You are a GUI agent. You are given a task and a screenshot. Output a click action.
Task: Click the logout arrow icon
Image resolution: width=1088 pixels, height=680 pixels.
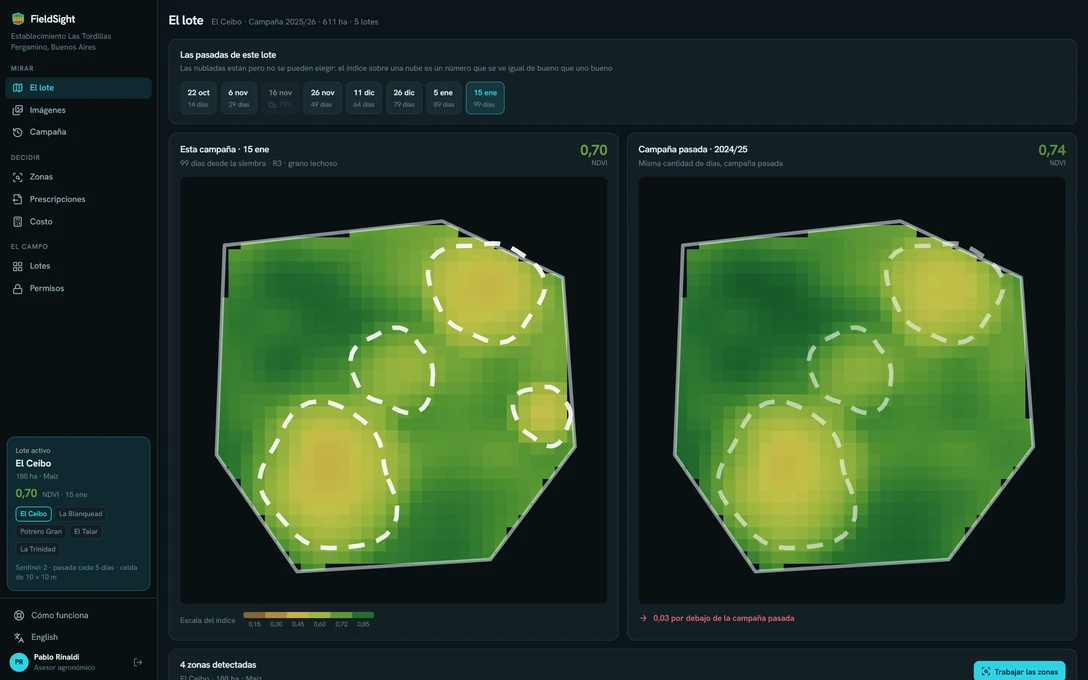click(138, 662)
